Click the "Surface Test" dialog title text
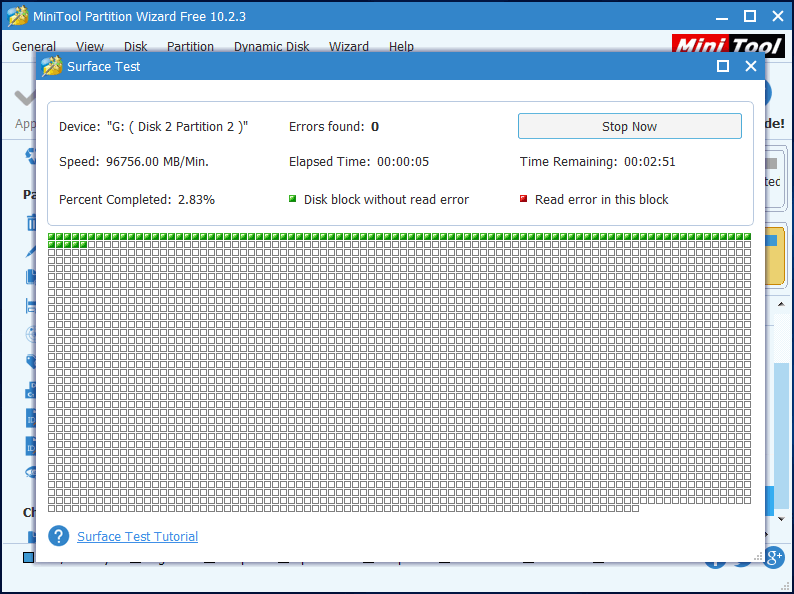Screen dimensions: 794x594 (x=103, y=67)
